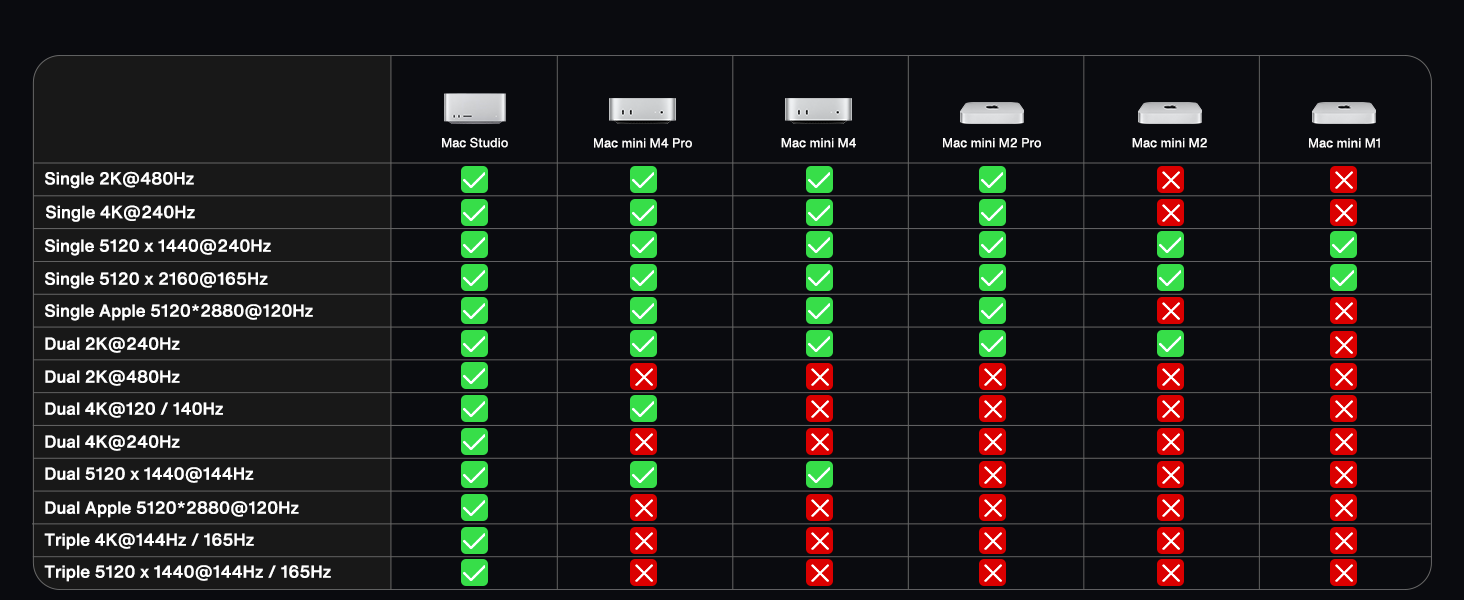Click green check for Mac Studio Single 2K@480Hz

[x=475, y=180]
